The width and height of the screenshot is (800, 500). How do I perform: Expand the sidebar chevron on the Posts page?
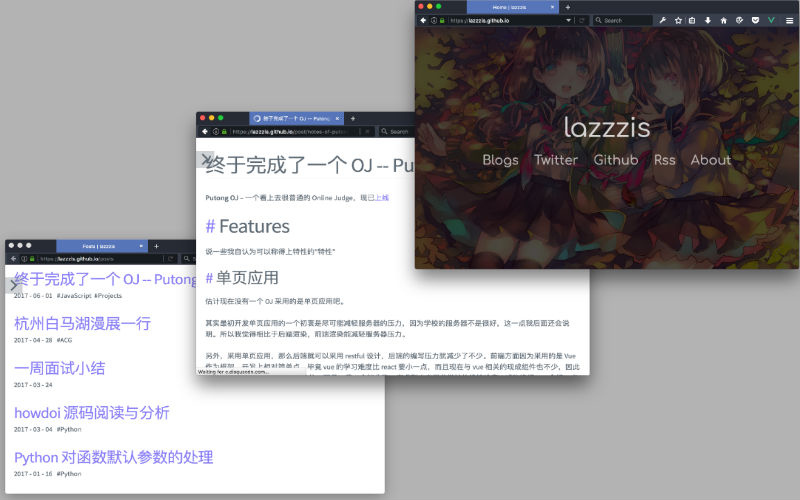[x=13, y=285]
